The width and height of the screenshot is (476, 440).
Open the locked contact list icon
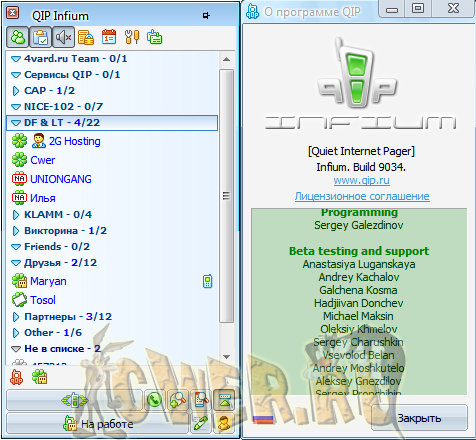point(86,37)
